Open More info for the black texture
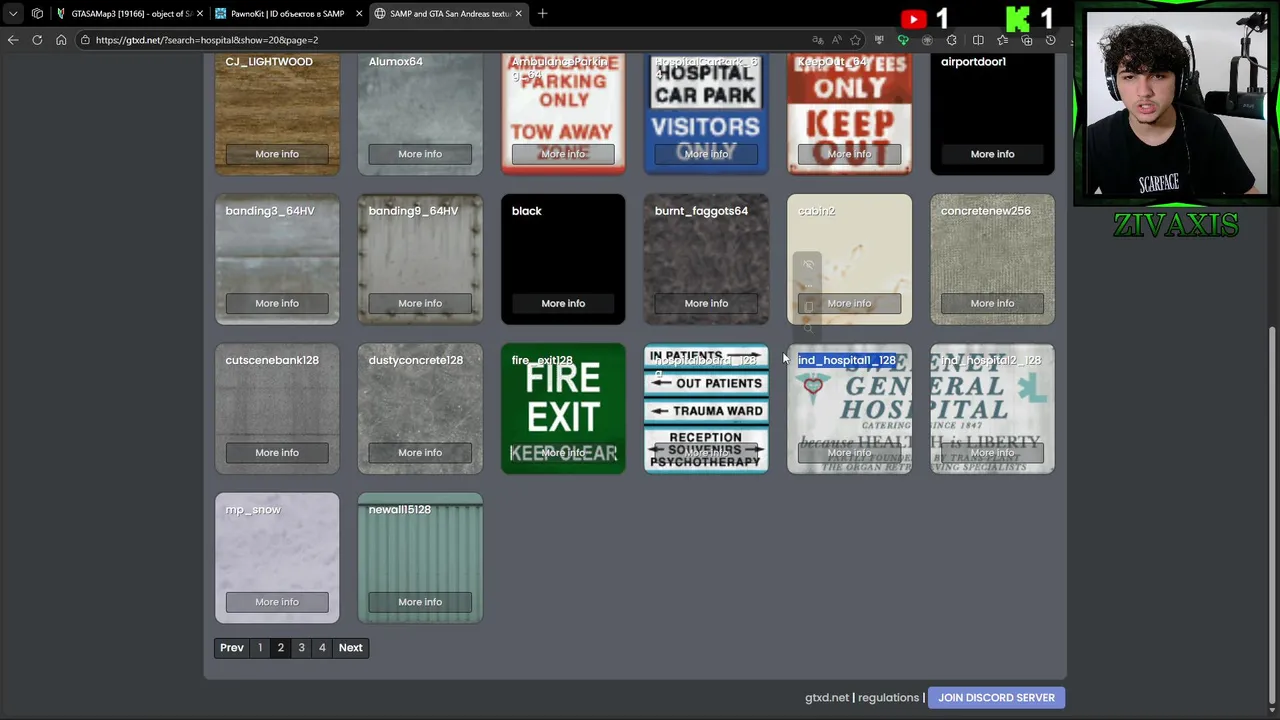The width and height of the screenshot is (1280, 720). (x=563, y=303)
